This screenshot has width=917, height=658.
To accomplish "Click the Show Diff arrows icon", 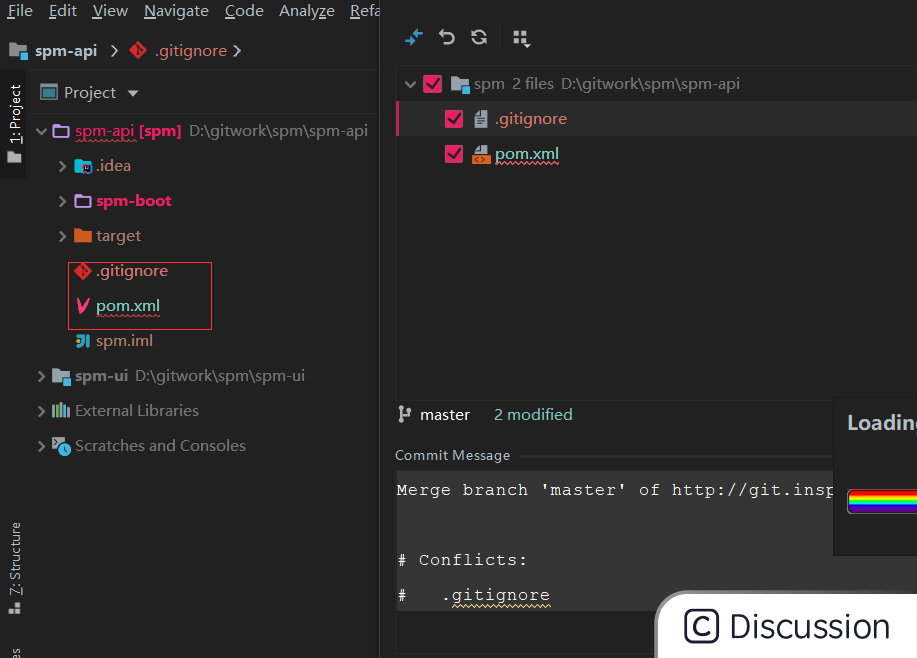I will pos(413,37).
